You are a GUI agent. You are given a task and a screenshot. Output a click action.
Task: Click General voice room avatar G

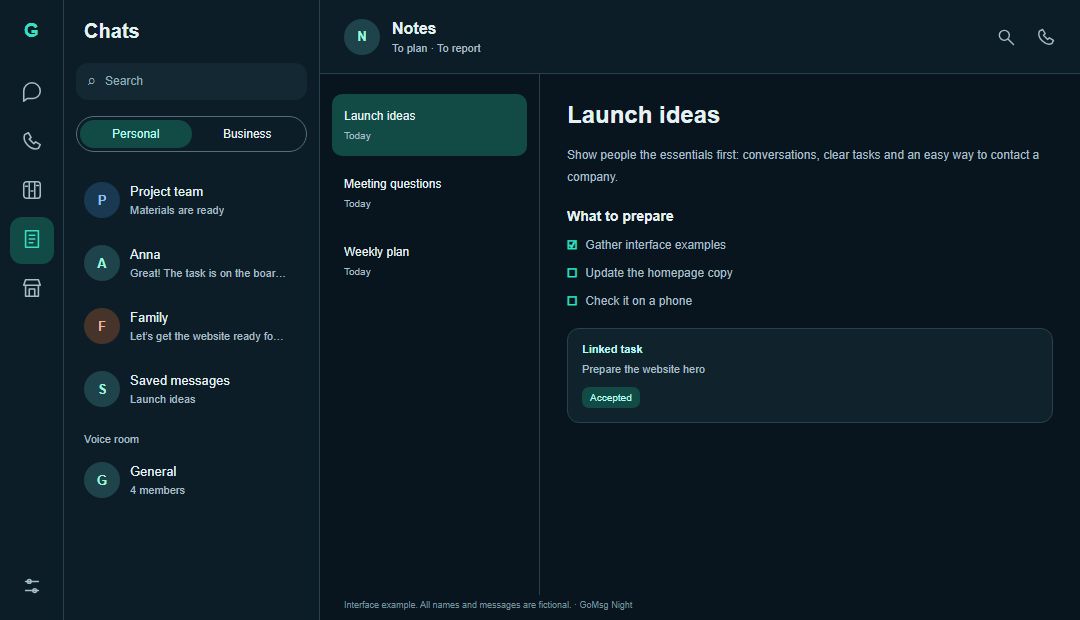(102, 480)
